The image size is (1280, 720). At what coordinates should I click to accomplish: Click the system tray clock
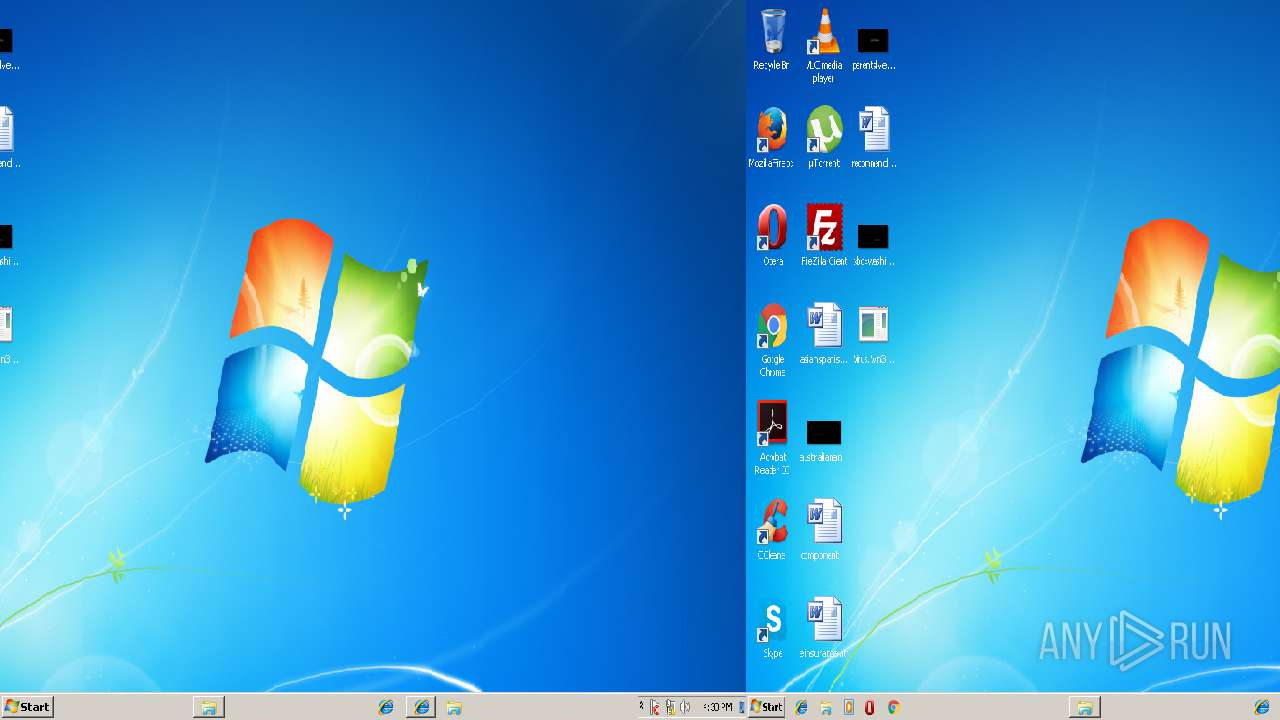point(717,707)
